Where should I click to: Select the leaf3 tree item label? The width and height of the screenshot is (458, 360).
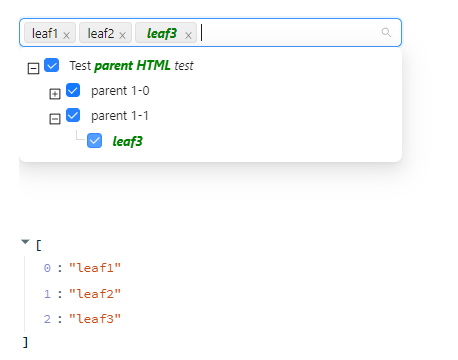pyautogui.click(x=128, y=141)
